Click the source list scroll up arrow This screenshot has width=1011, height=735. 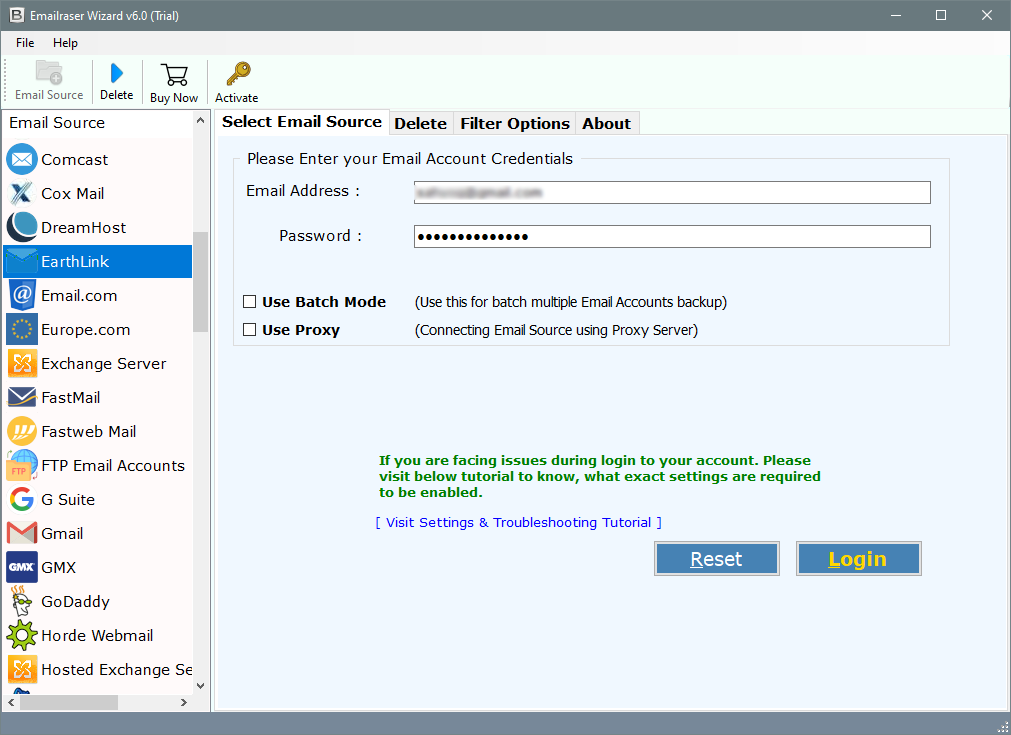[201, 121]
